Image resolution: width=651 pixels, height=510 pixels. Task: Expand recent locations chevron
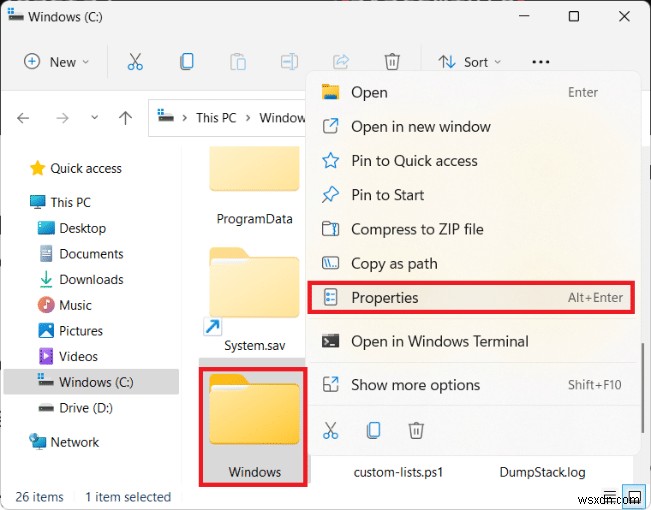pyautogui.click(x=95, y=118)
